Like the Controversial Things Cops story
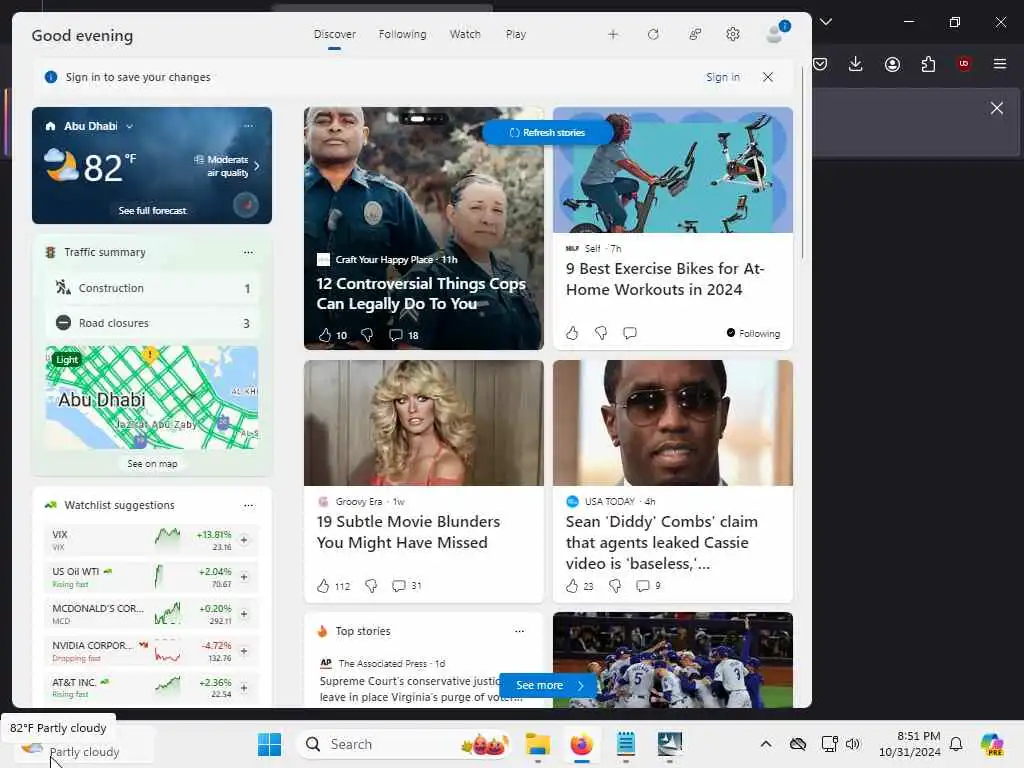This screenshot has height=768, width=1024. click(325, 335)
